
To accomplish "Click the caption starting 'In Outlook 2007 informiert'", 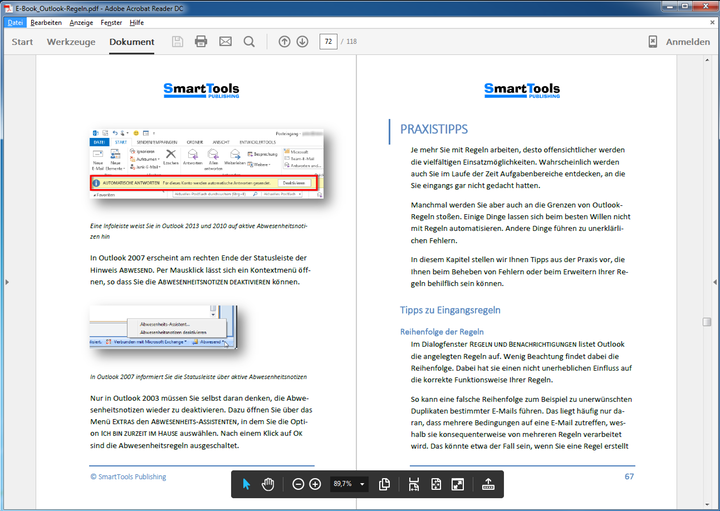I will pyautogui.click(x=198, y=377).
